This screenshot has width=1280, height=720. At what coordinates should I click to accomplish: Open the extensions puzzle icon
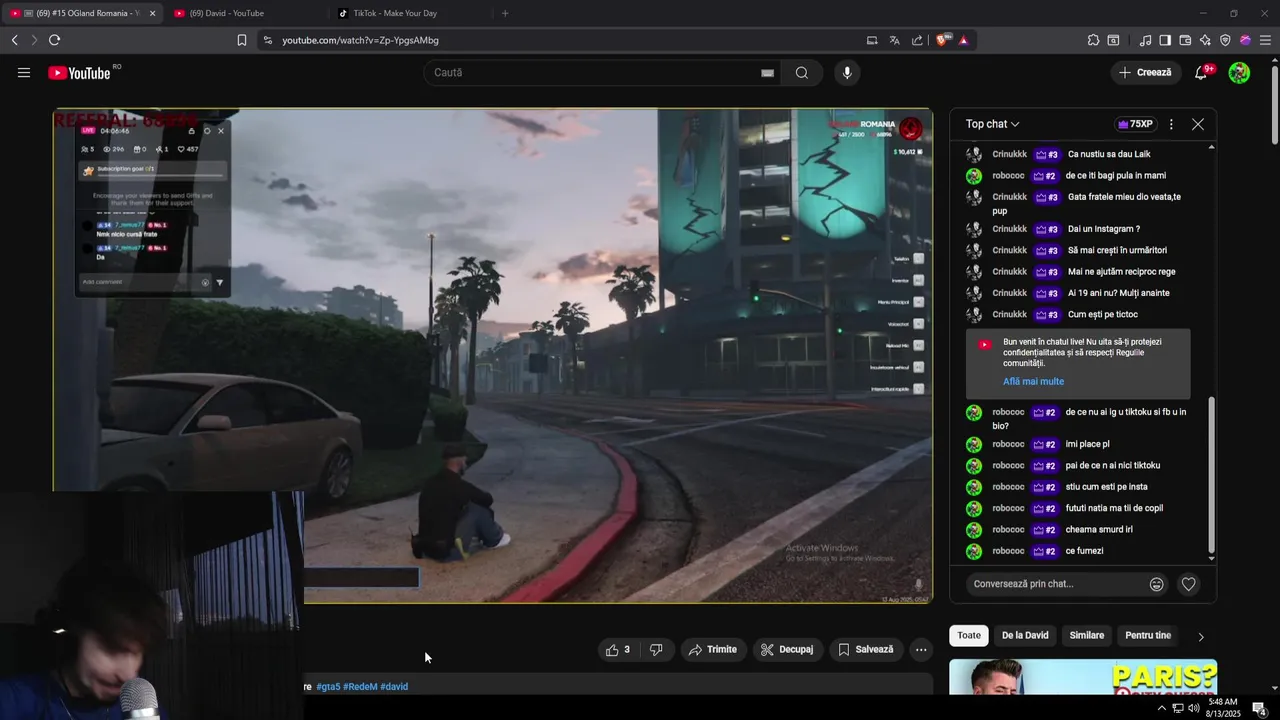click(1093, 40)
